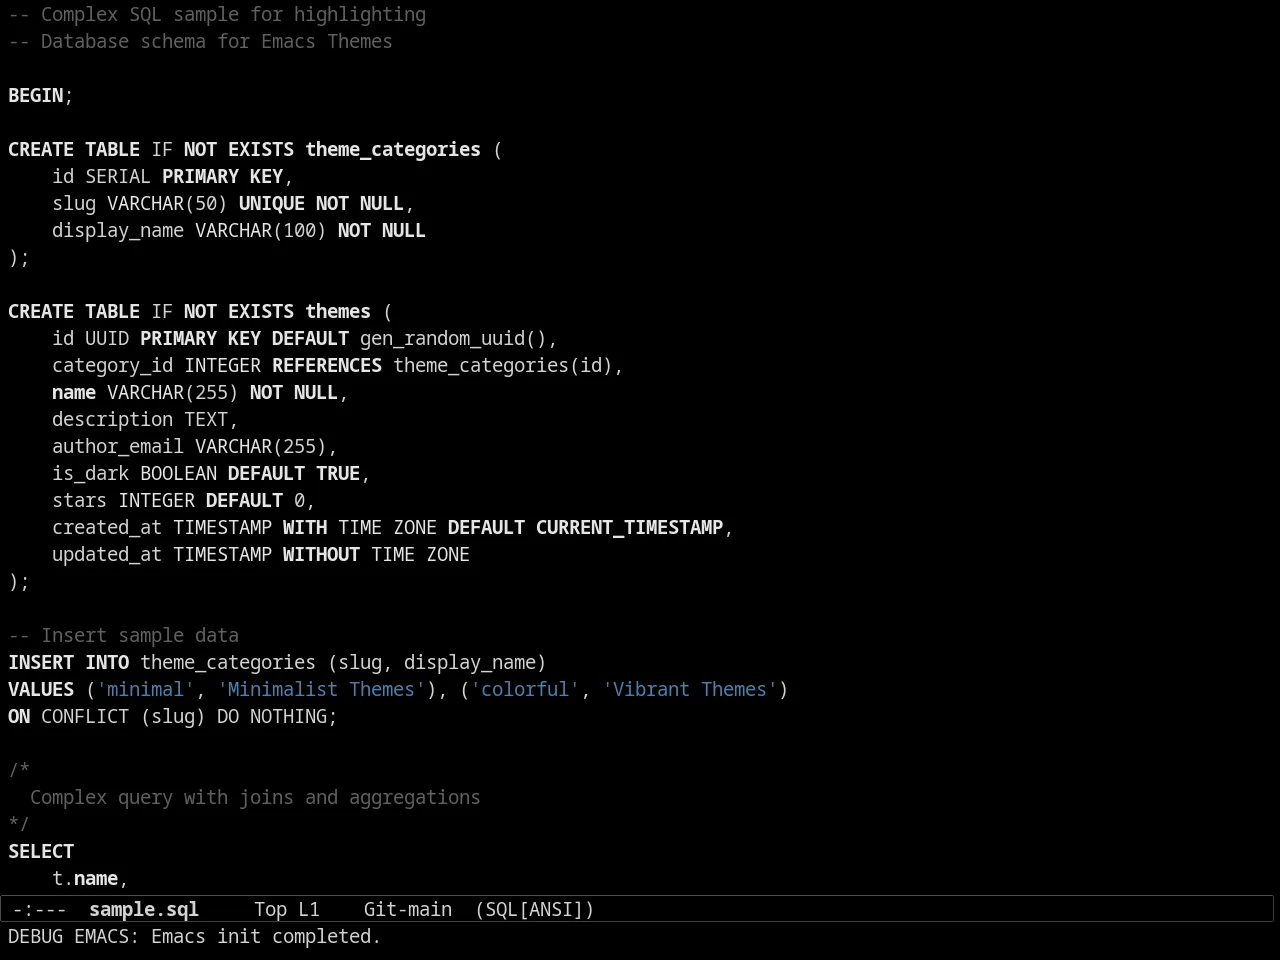Click '-- Database schema for Emacs Themes' comment
The image size is (1280, 960).
(200, 41)
